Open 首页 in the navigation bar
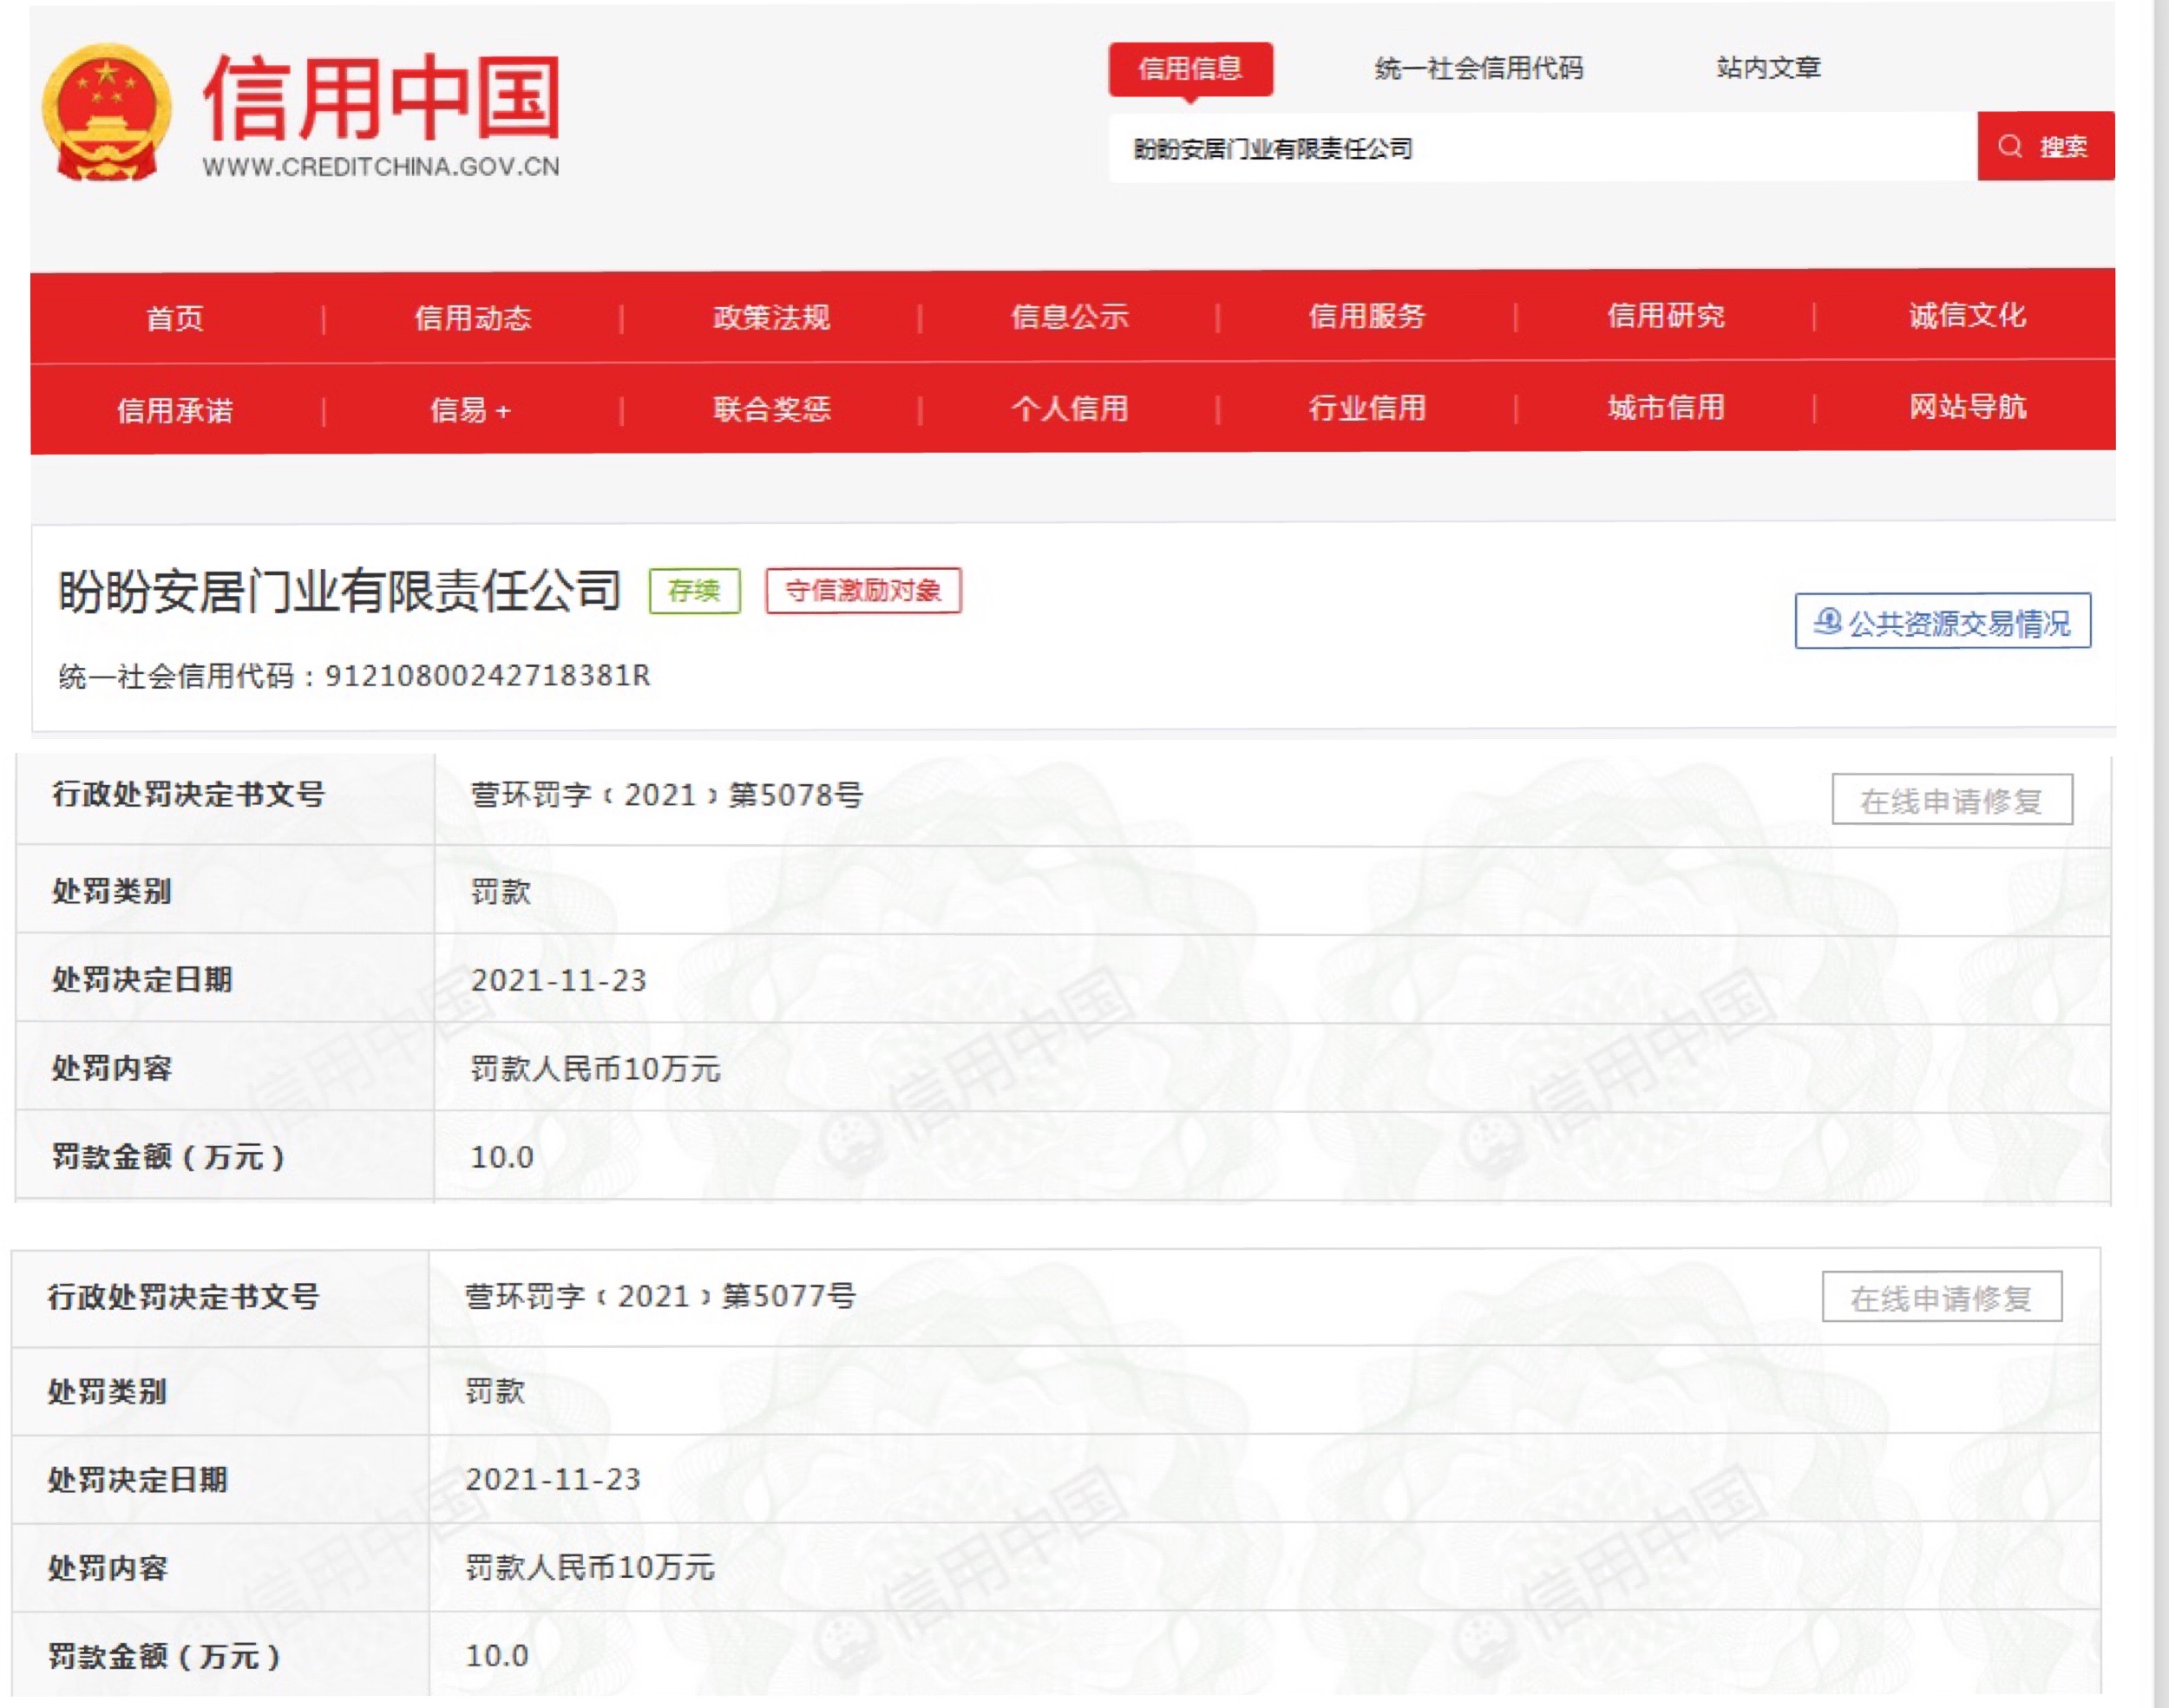 coord(175,318)
